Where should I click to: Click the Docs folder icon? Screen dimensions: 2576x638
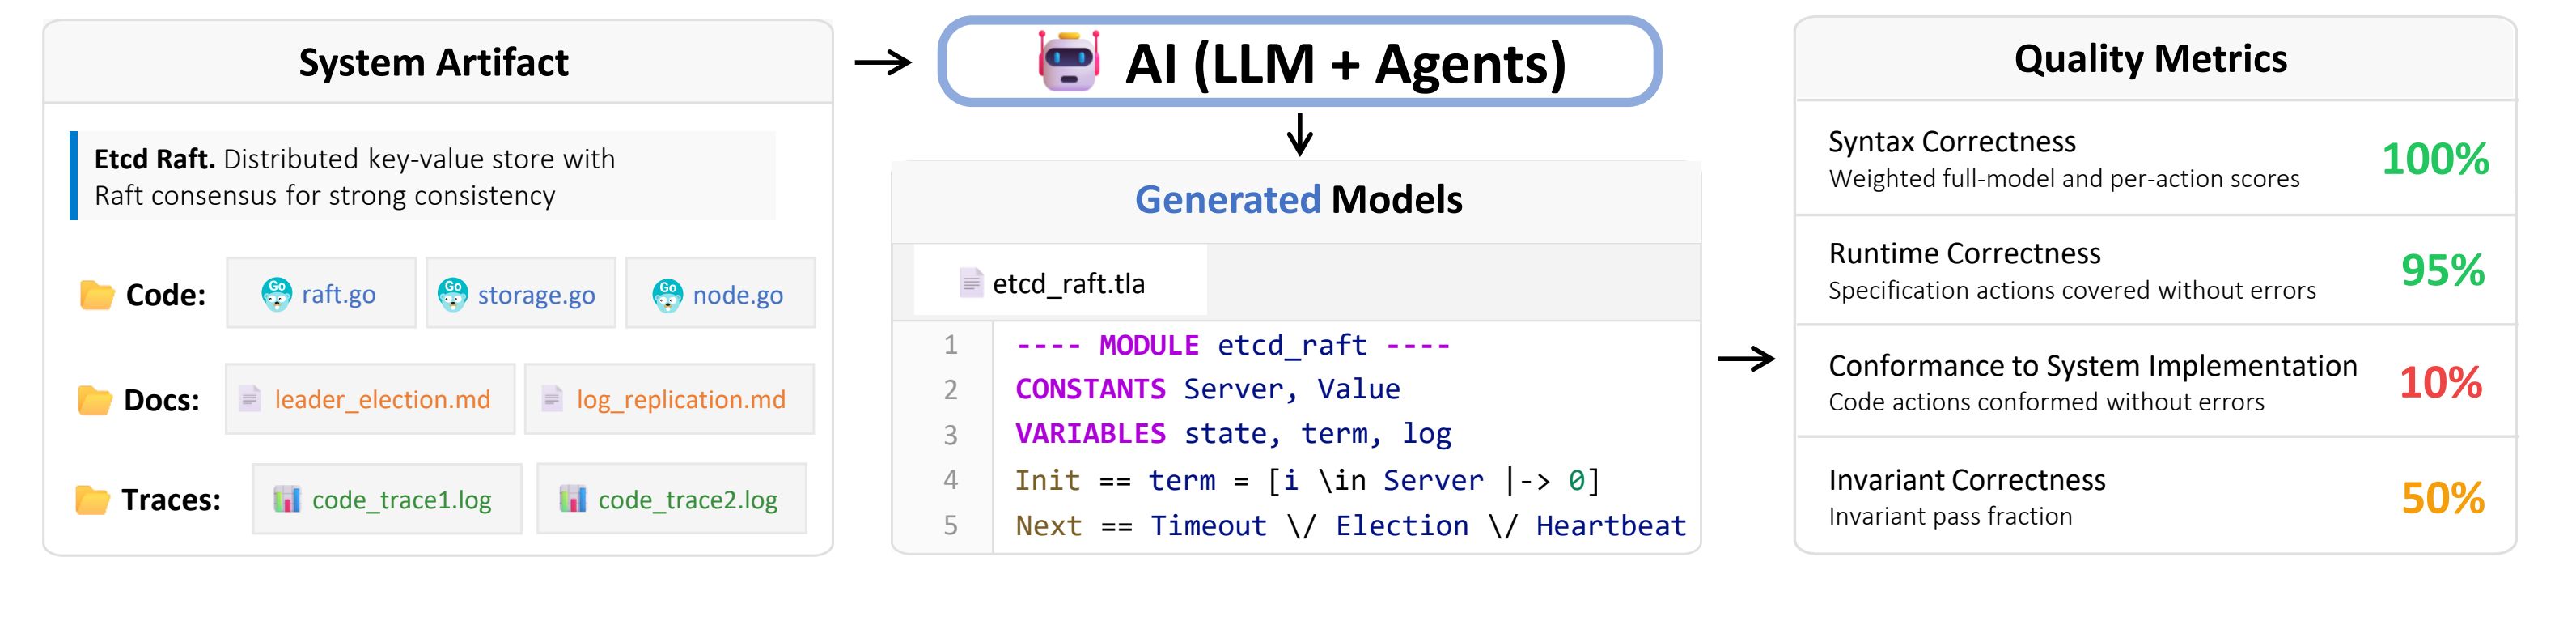pos(95,400)
